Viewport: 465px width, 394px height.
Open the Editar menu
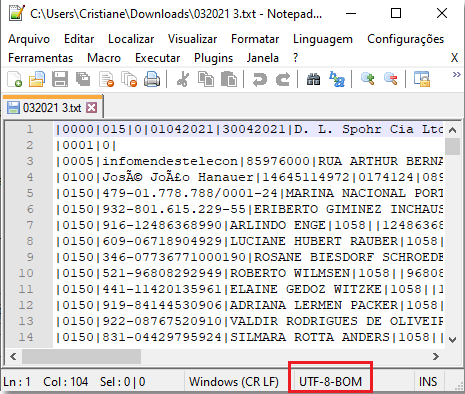pyautogui.click(x=79, y=39)
